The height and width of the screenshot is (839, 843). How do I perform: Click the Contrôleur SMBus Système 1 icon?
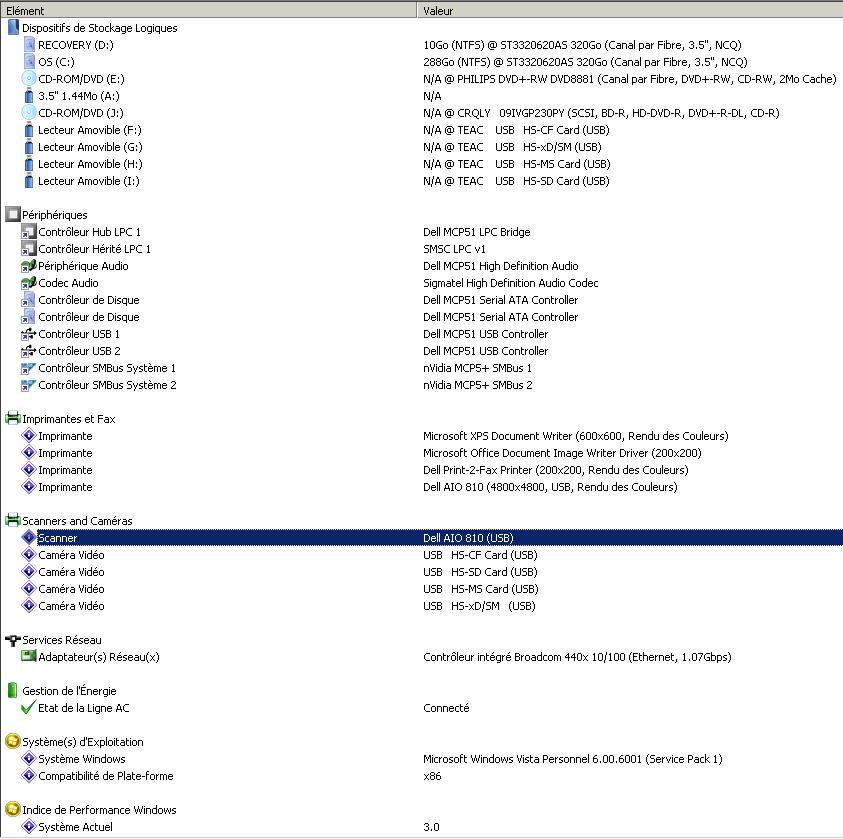(x=28, y=368)
